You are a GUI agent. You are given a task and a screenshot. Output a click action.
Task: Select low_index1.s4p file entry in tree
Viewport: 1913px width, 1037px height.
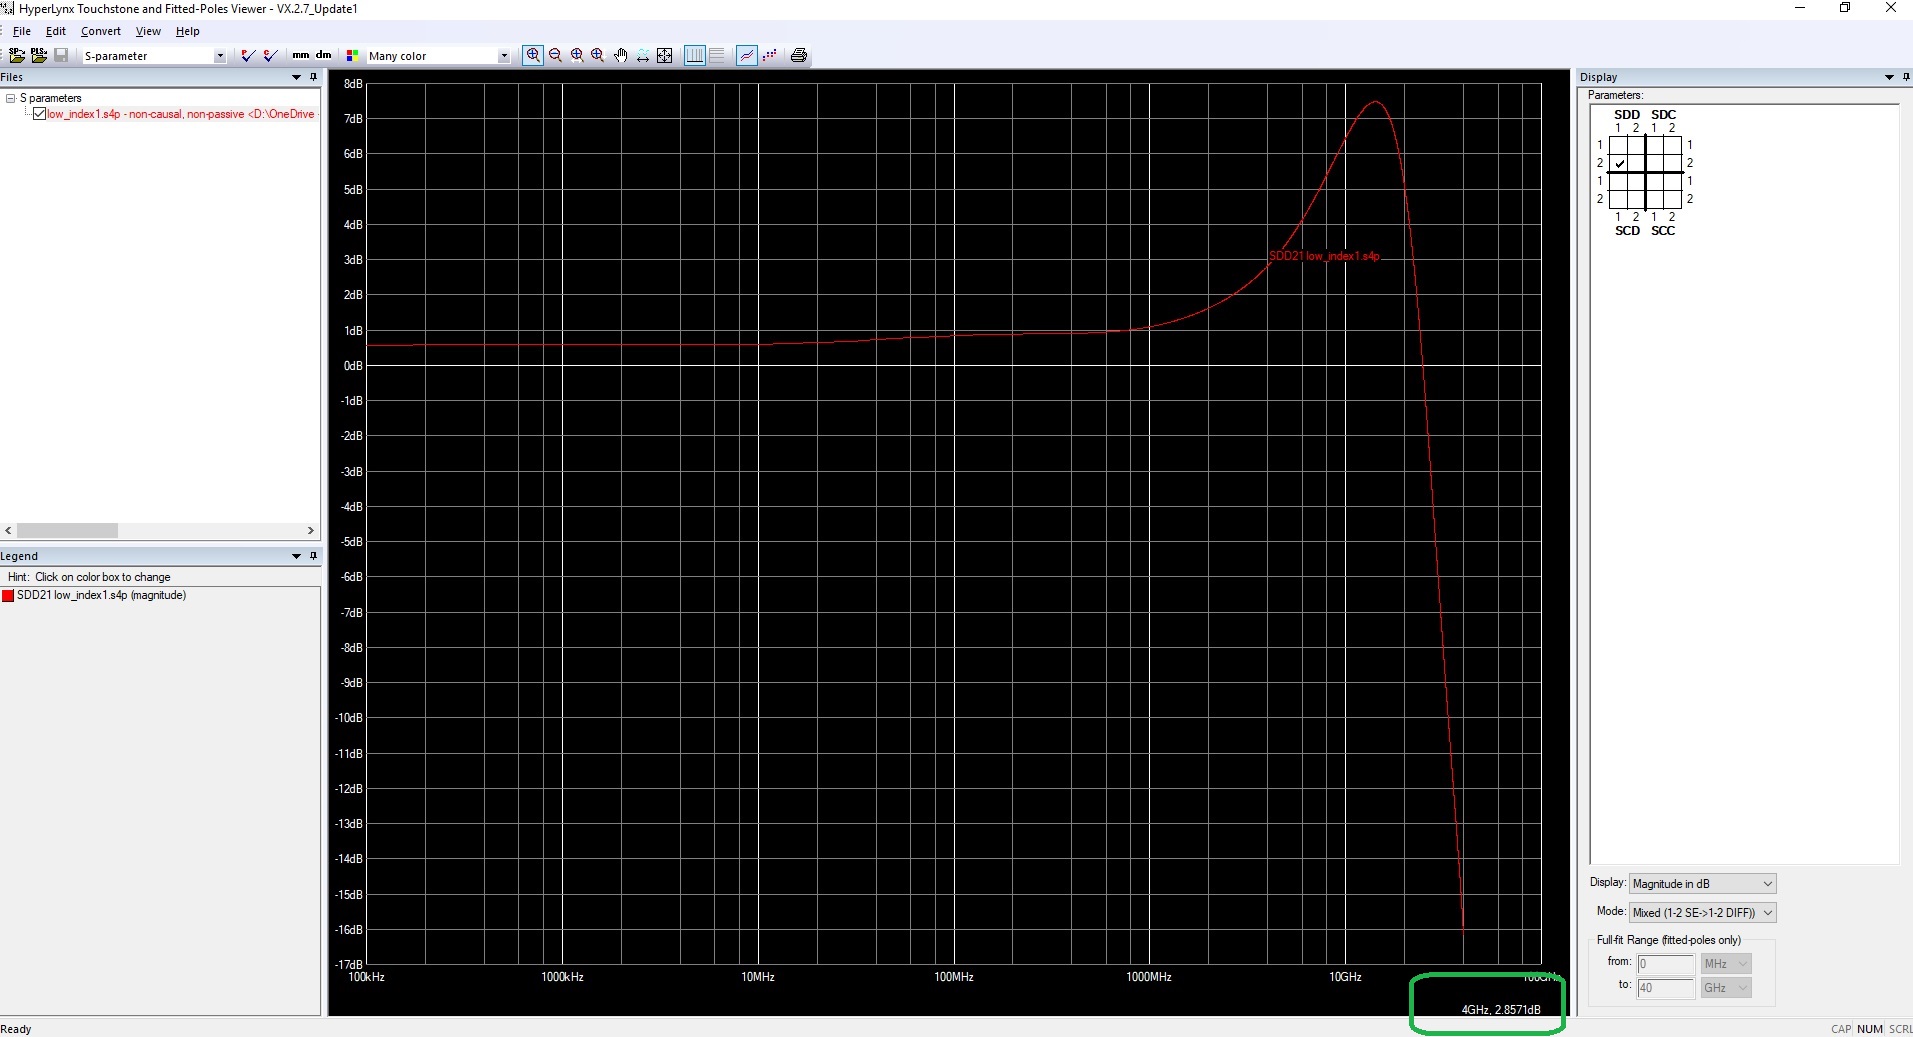pyautogui.click(x=181, y=114)
